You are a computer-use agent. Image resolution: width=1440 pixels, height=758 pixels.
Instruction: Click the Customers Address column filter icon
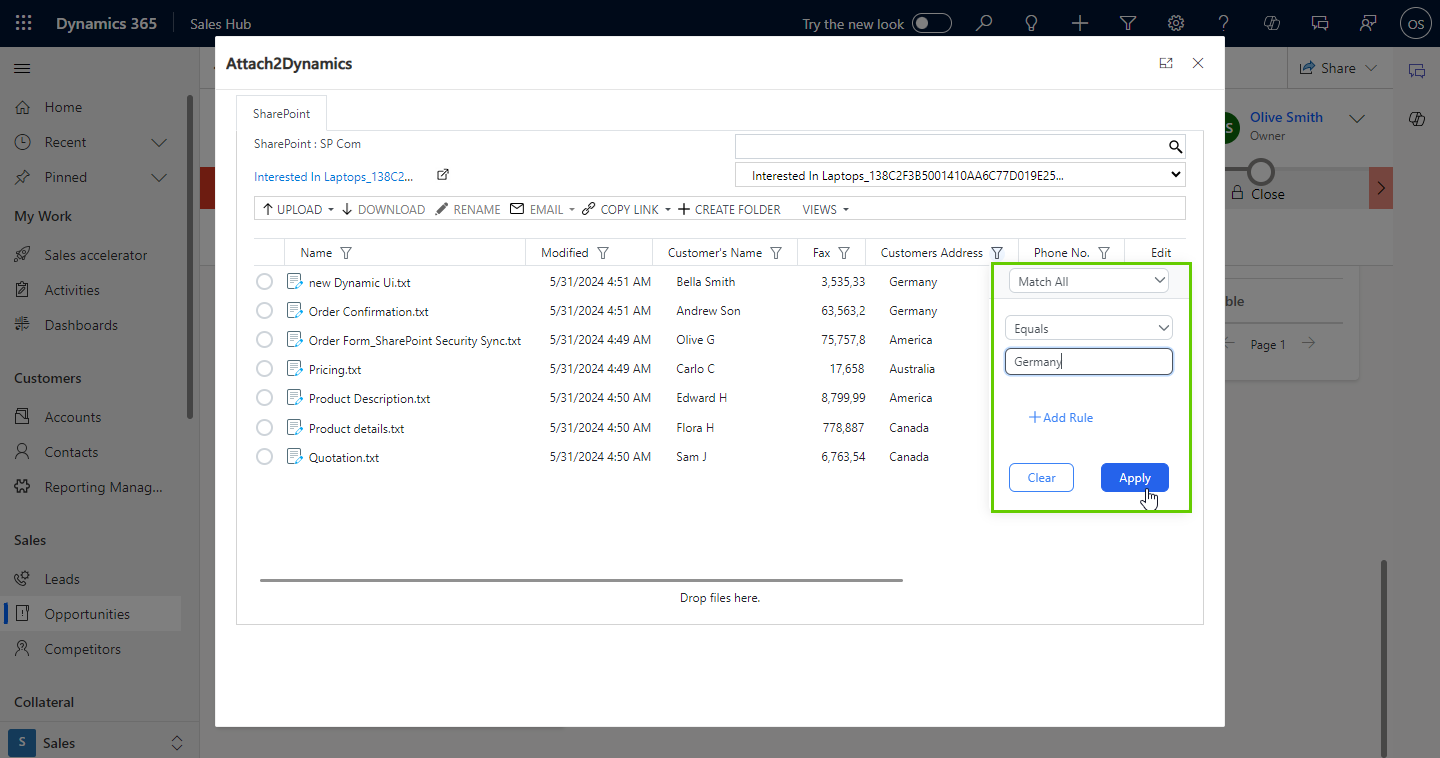(996, 253)
